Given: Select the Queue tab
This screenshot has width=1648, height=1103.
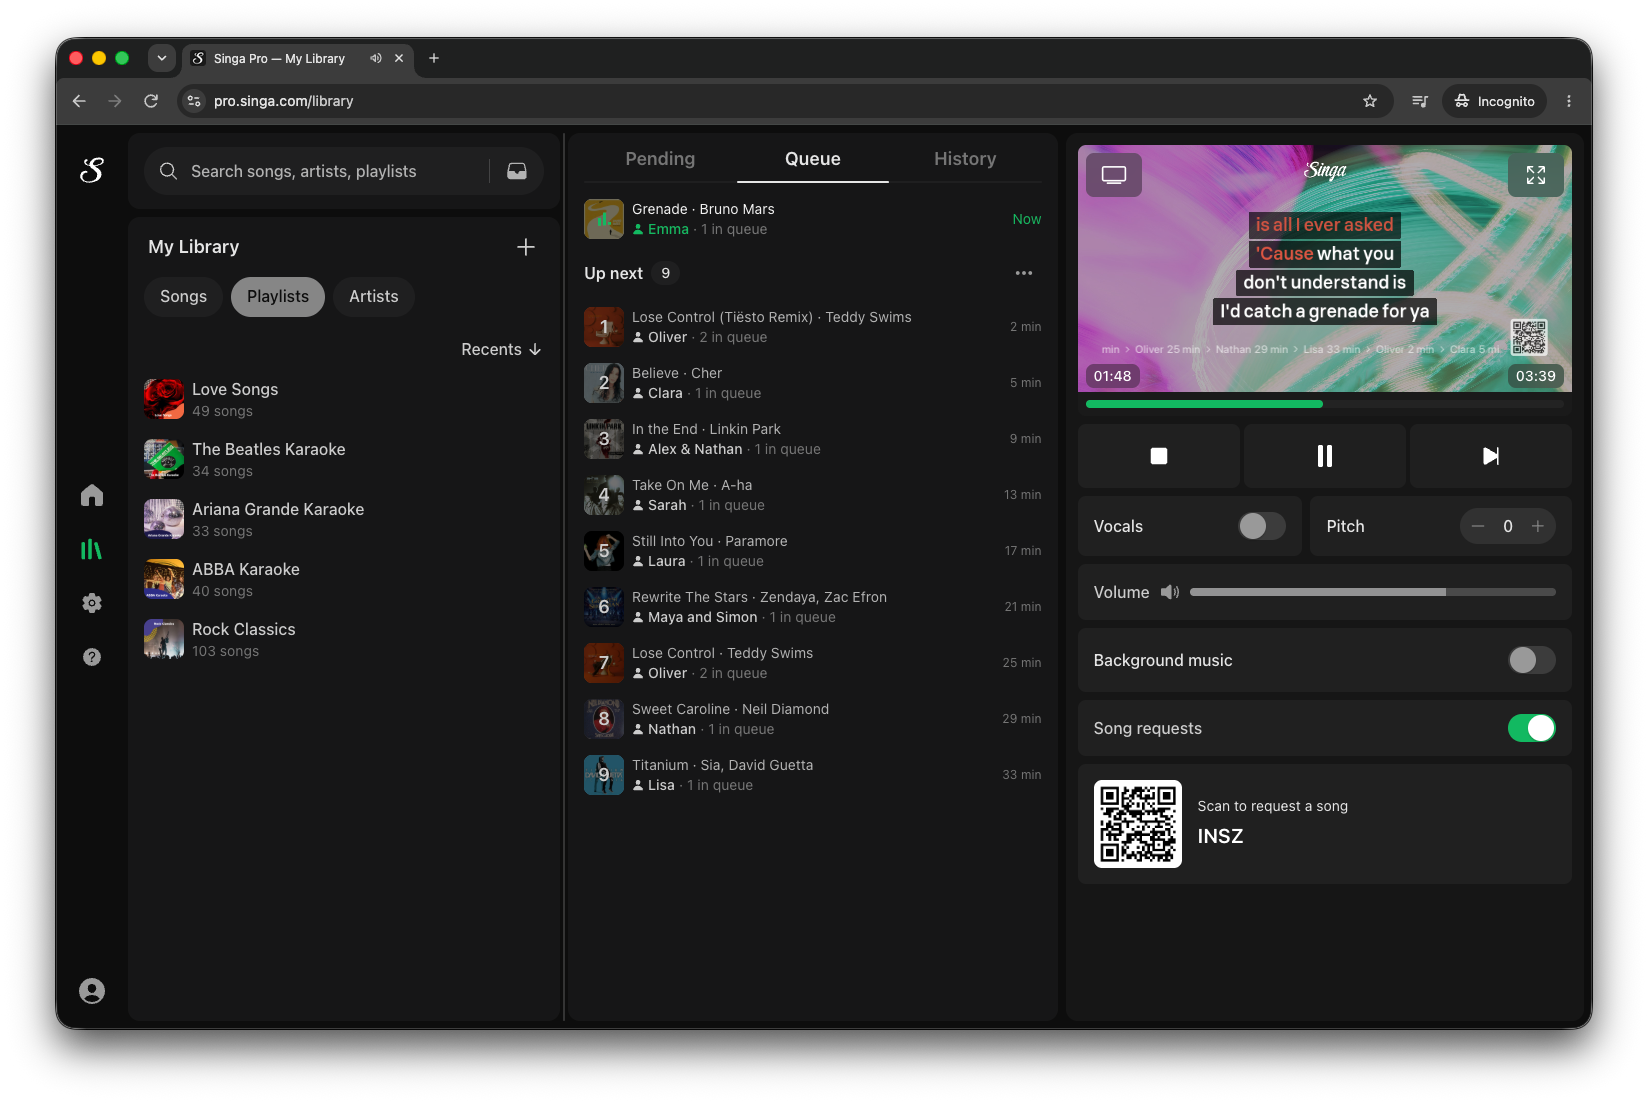Looking at the screenshot, I should [x=813, y=159].
